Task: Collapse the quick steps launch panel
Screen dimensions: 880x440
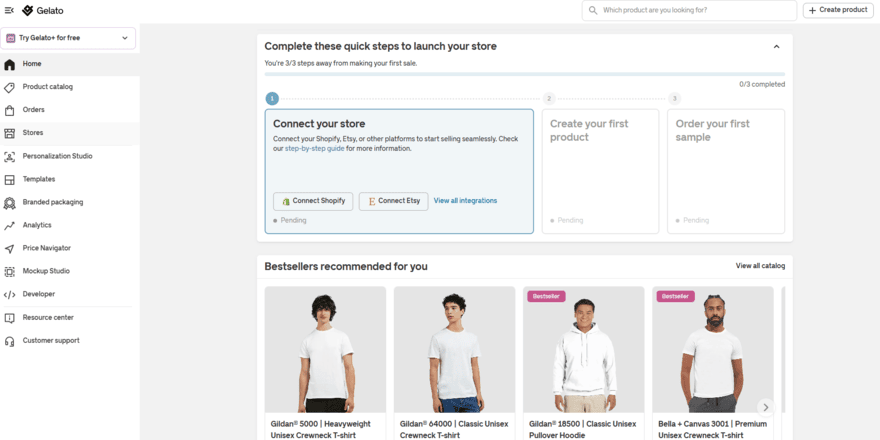Action: click(777, 47)
